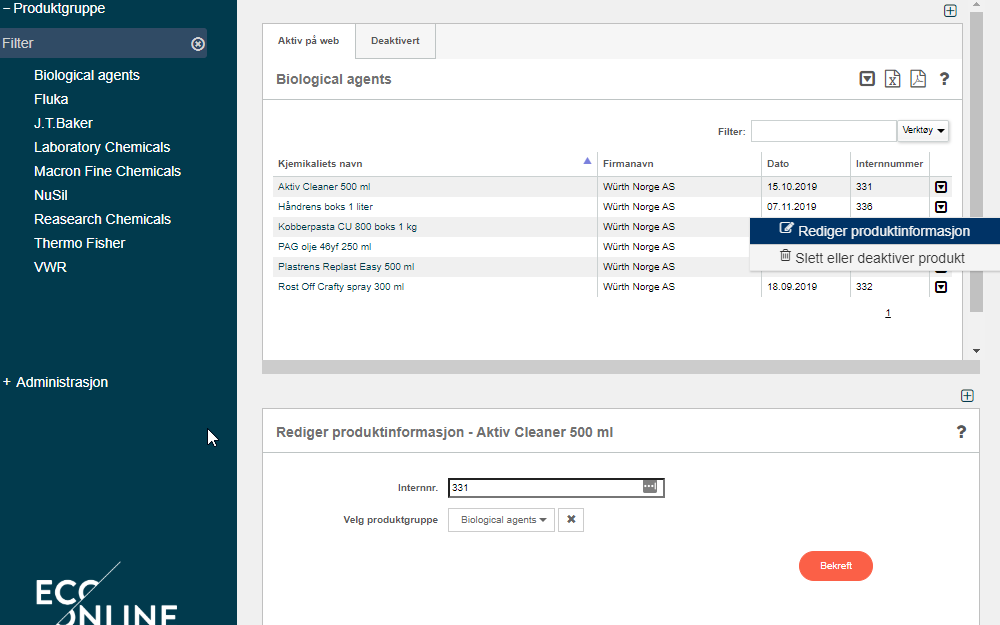Export the chemical list to PDF
Screen dimensions: 1000x625
coord(918,79)
